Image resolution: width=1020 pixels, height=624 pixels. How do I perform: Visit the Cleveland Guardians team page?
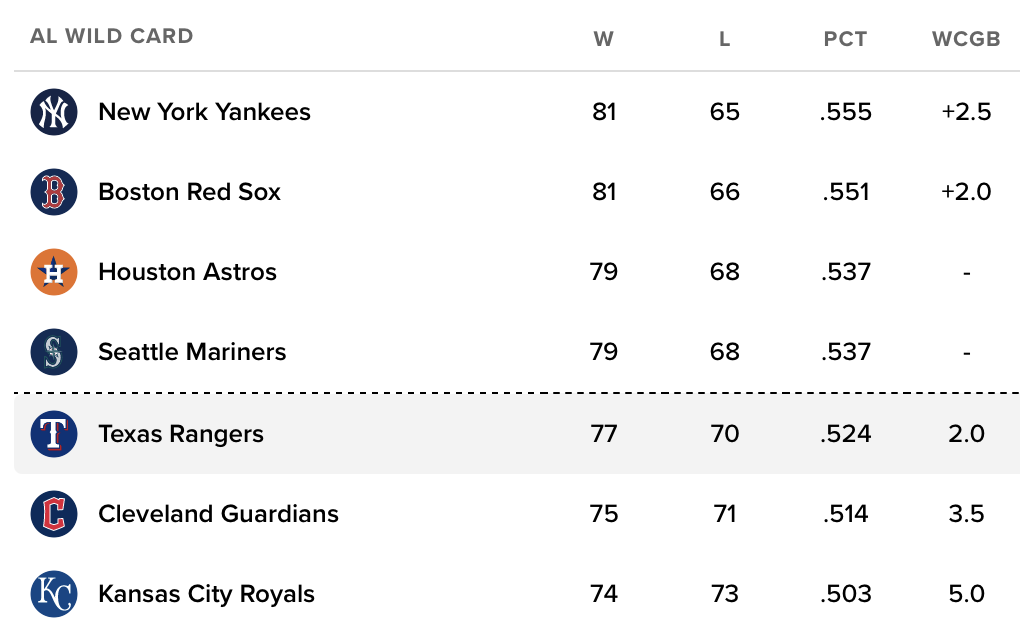coord(218,514)
